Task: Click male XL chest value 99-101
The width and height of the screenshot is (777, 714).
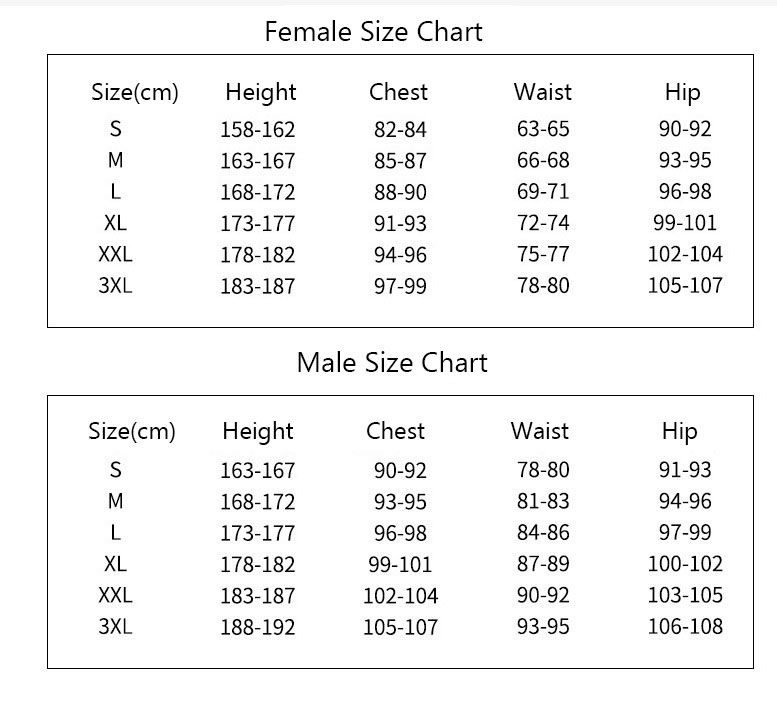Action: point(400,564)
